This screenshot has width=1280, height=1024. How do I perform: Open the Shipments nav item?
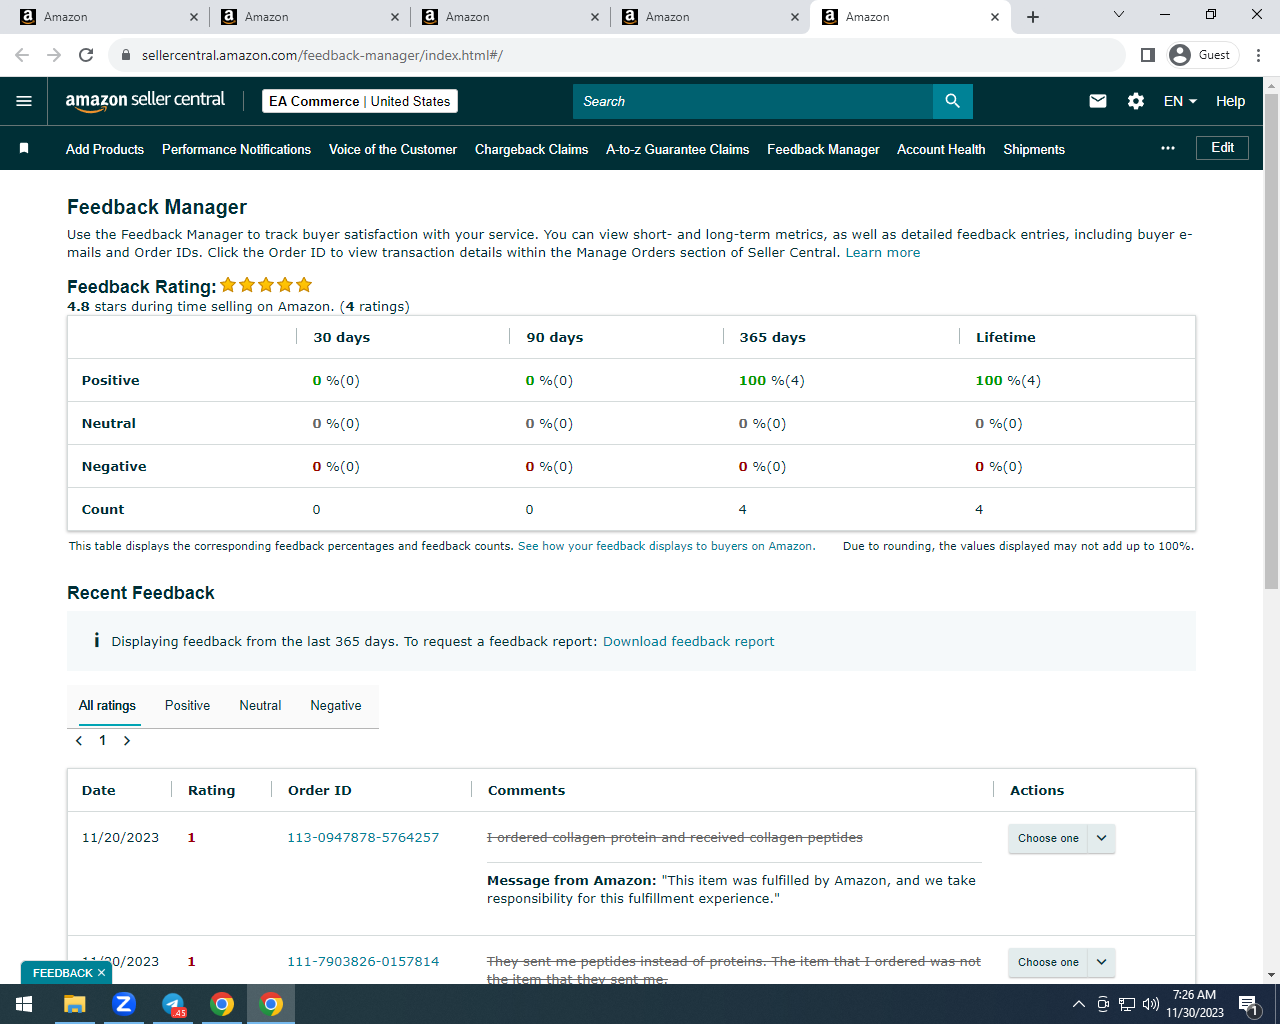[1034, 149]
